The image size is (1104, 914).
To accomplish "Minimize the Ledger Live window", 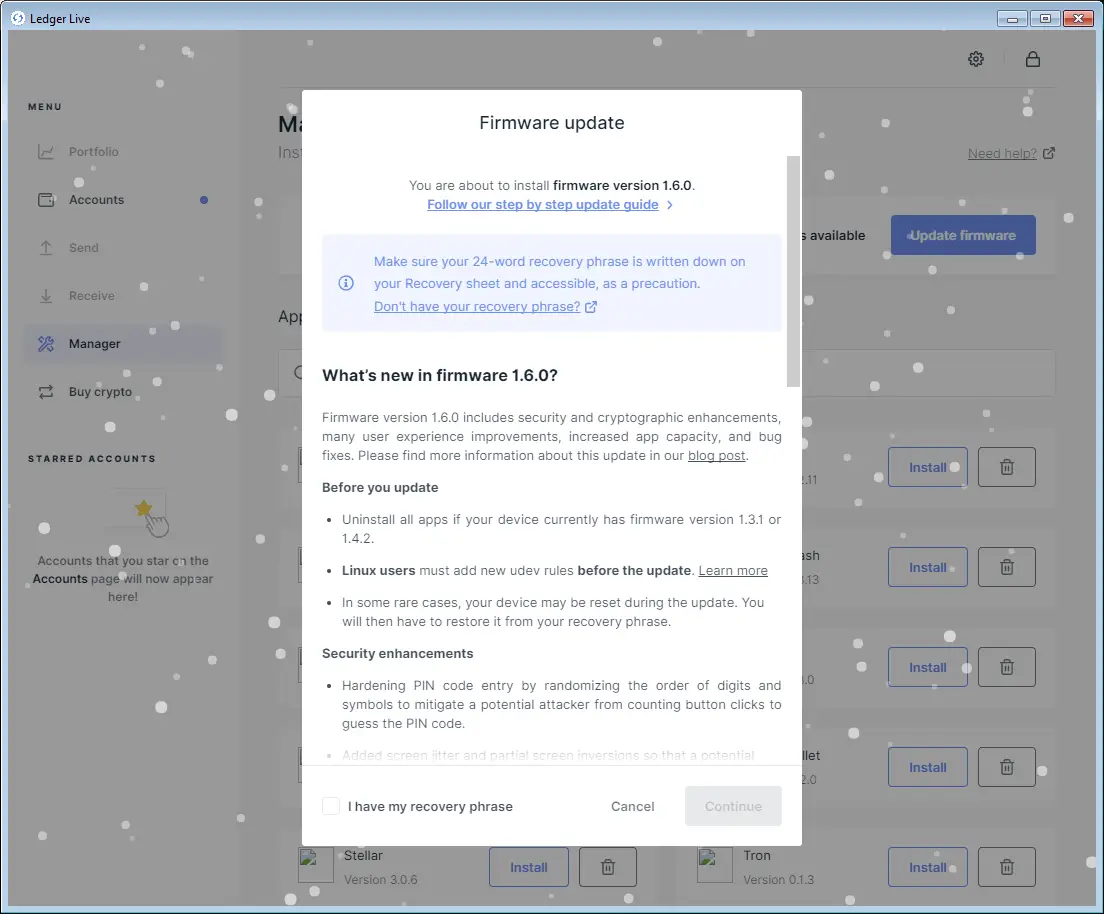I will [x=1012, y=19].
